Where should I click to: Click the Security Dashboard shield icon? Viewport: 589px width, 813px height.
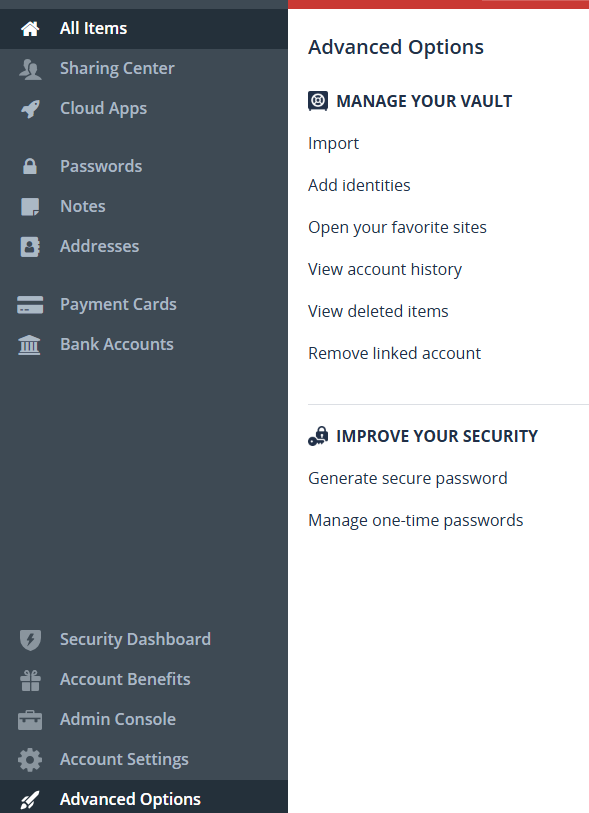(30, 640)
